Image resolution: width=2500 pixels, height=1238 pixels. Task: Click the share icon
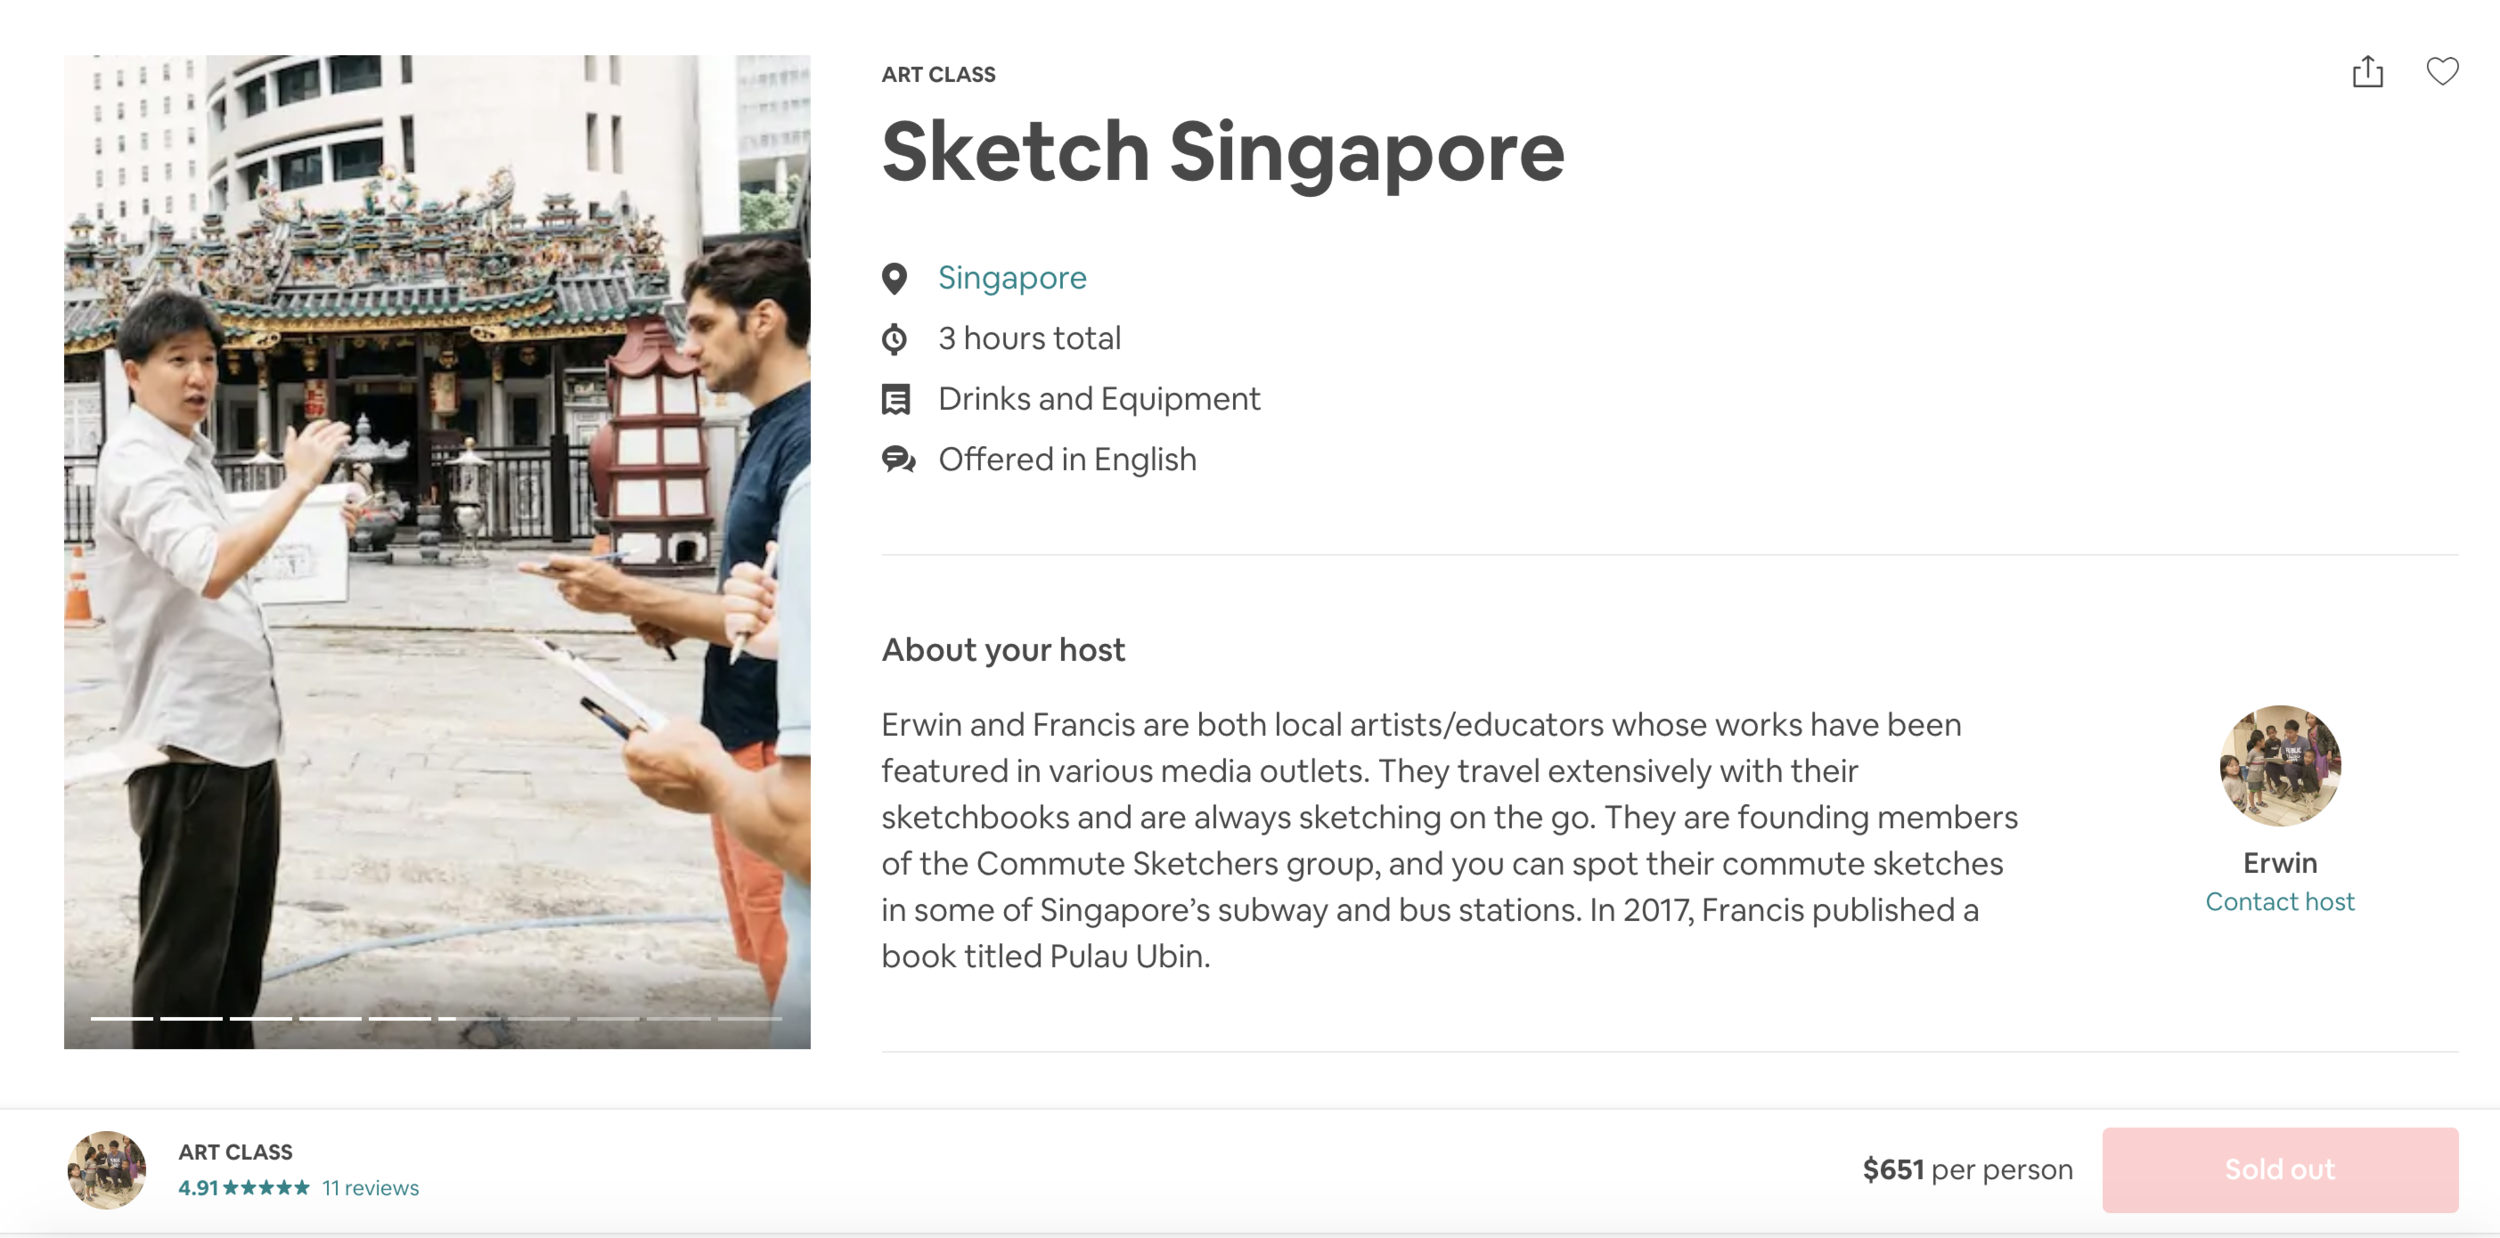click(2367, 72)
